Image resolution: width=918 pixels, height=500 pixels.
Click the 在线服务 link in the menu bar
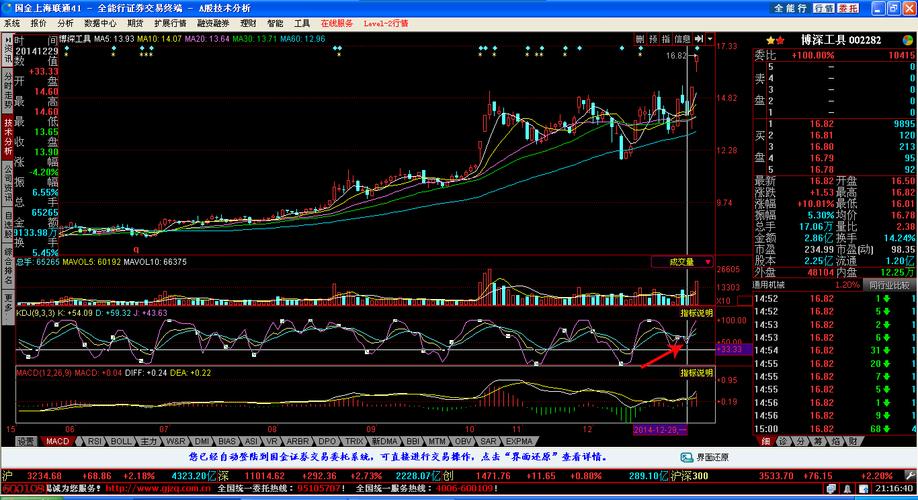tap(337, 22)
